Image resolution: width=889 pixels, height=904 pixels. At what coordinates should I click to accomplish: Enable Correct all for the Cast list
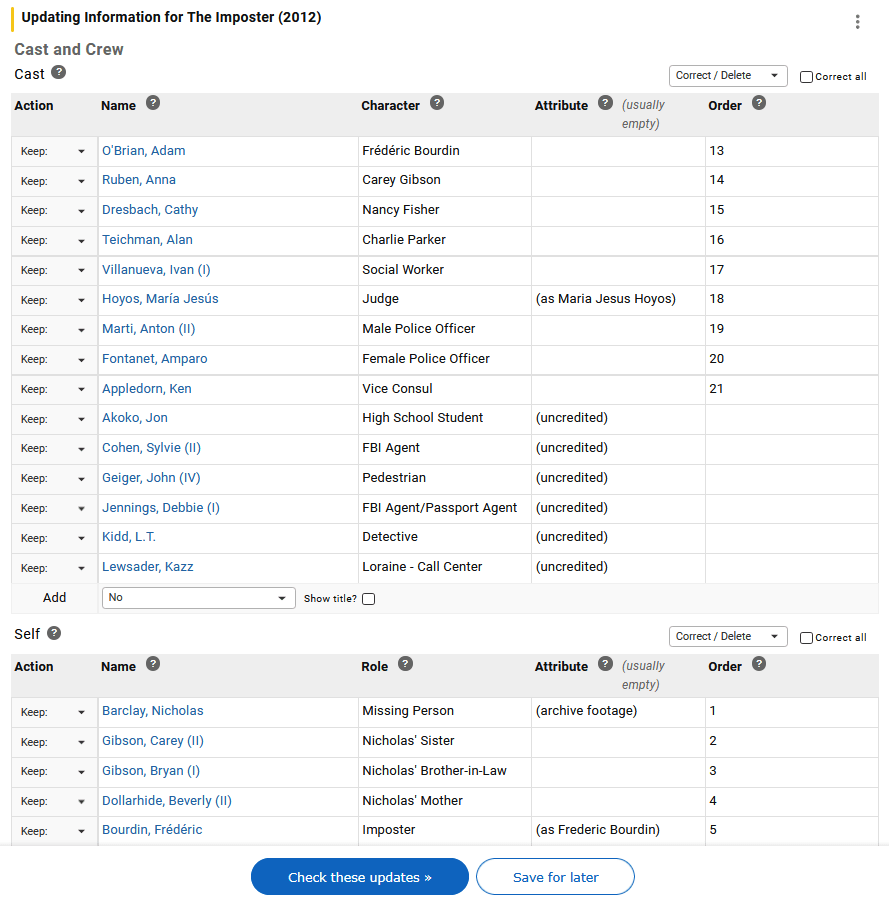tap(805, 76)
